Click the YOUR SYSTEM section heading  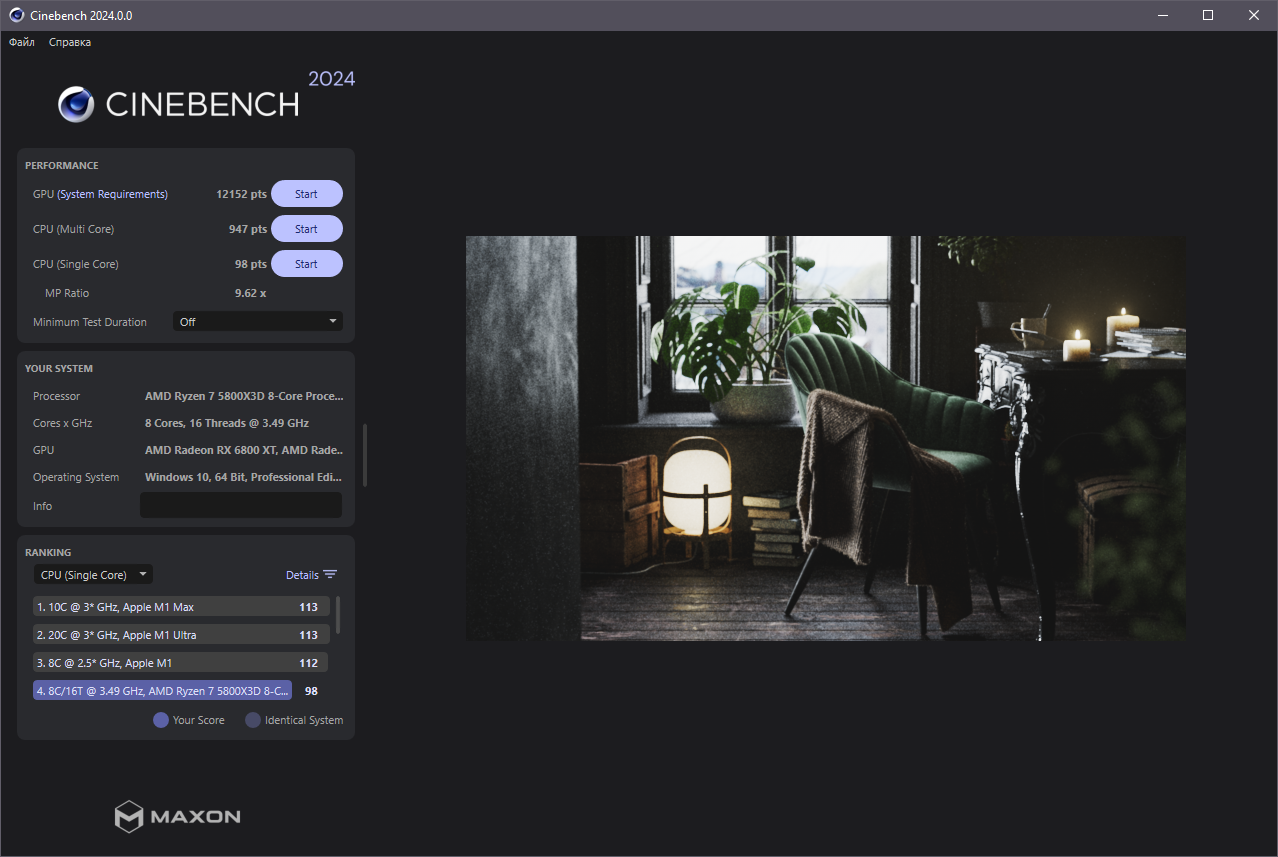coord(59,369)
